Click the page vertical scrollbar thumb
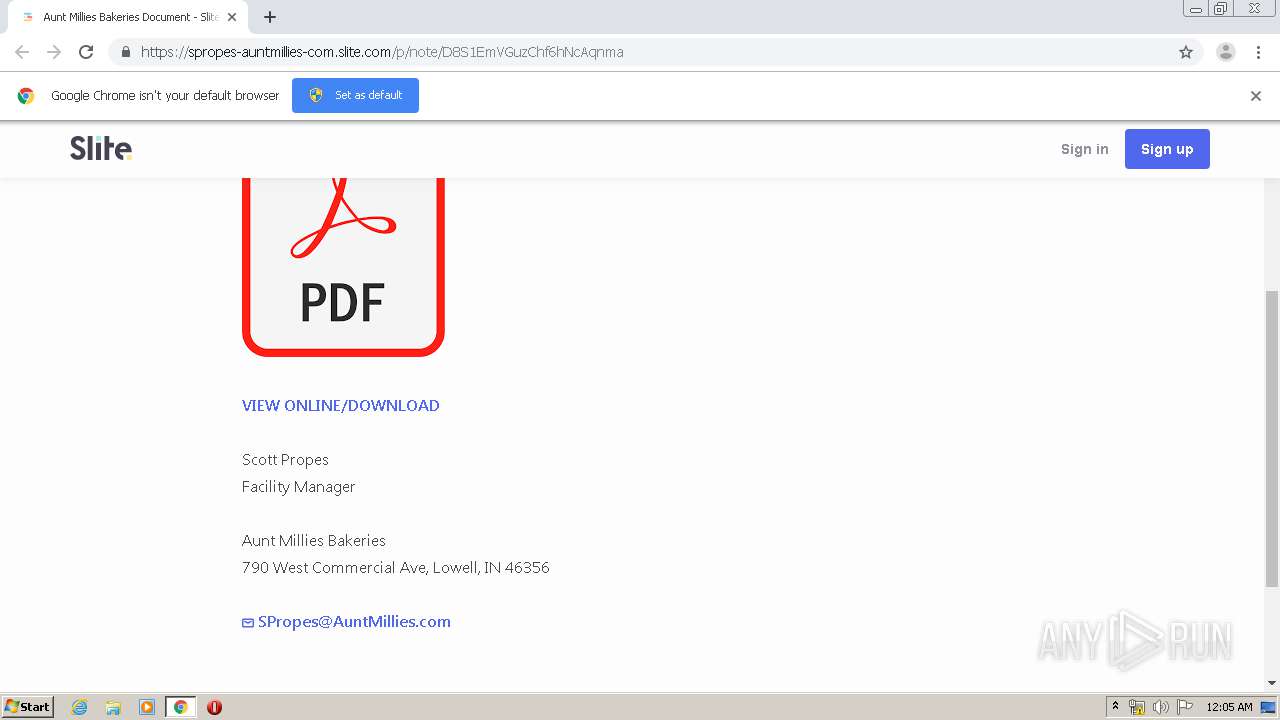 tap(1272, 437)
